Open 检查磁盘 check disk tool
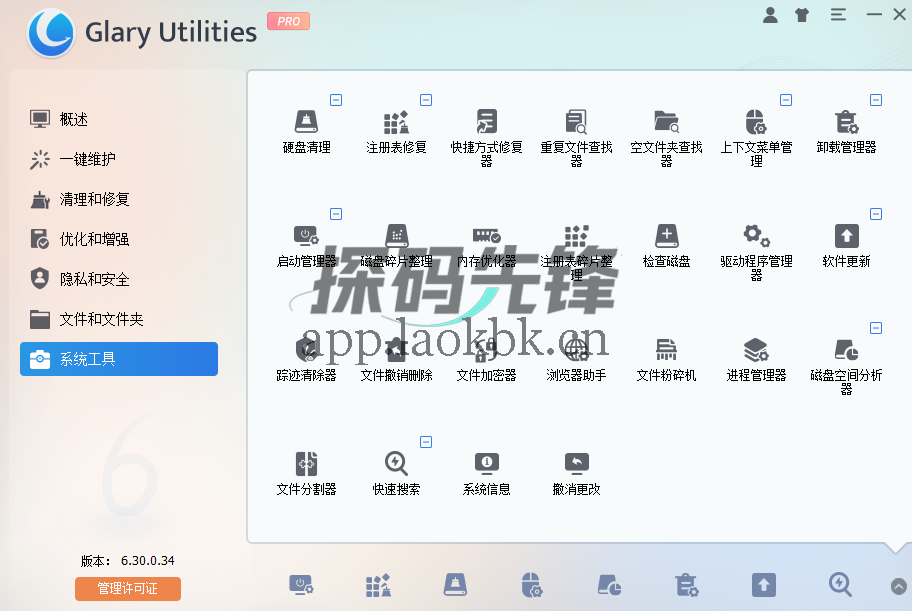The height and width of the screenshot is (611, 912). (667, 246)
